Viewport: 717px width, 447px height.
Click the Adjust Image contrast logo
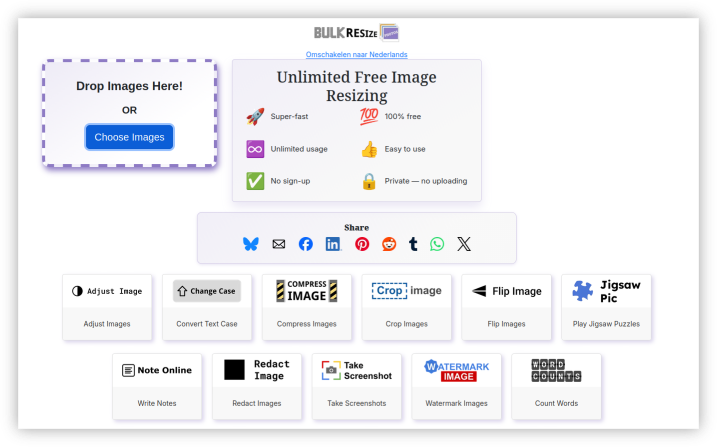tap(107, 291)
